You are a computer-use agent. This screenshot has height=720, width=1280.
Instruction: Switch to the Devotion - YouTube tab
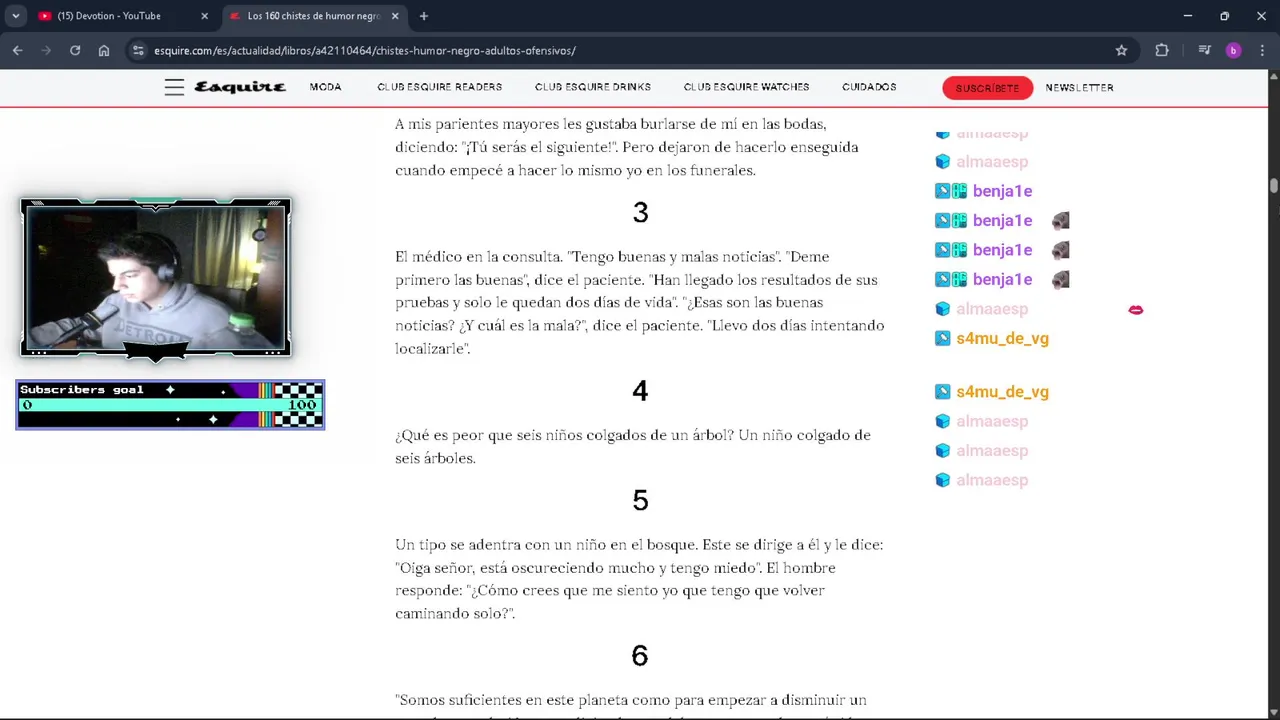(122, 16)
